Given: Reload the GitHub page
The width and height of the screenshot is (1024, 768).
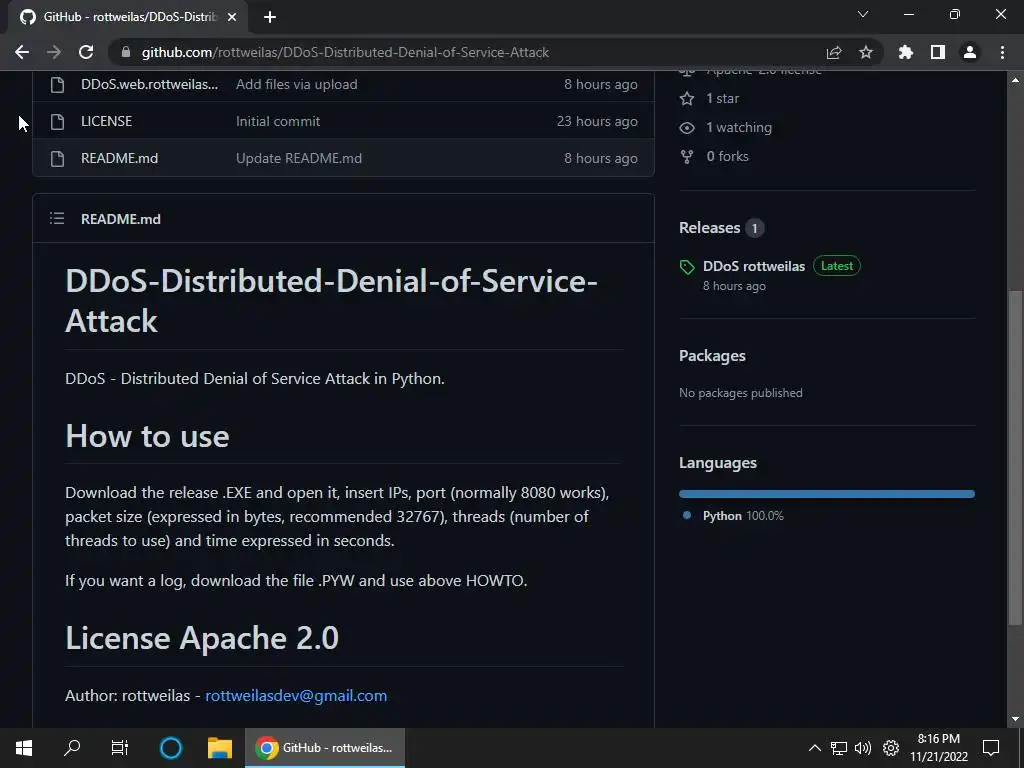Looking at the screenshot, I should point(86,52).
